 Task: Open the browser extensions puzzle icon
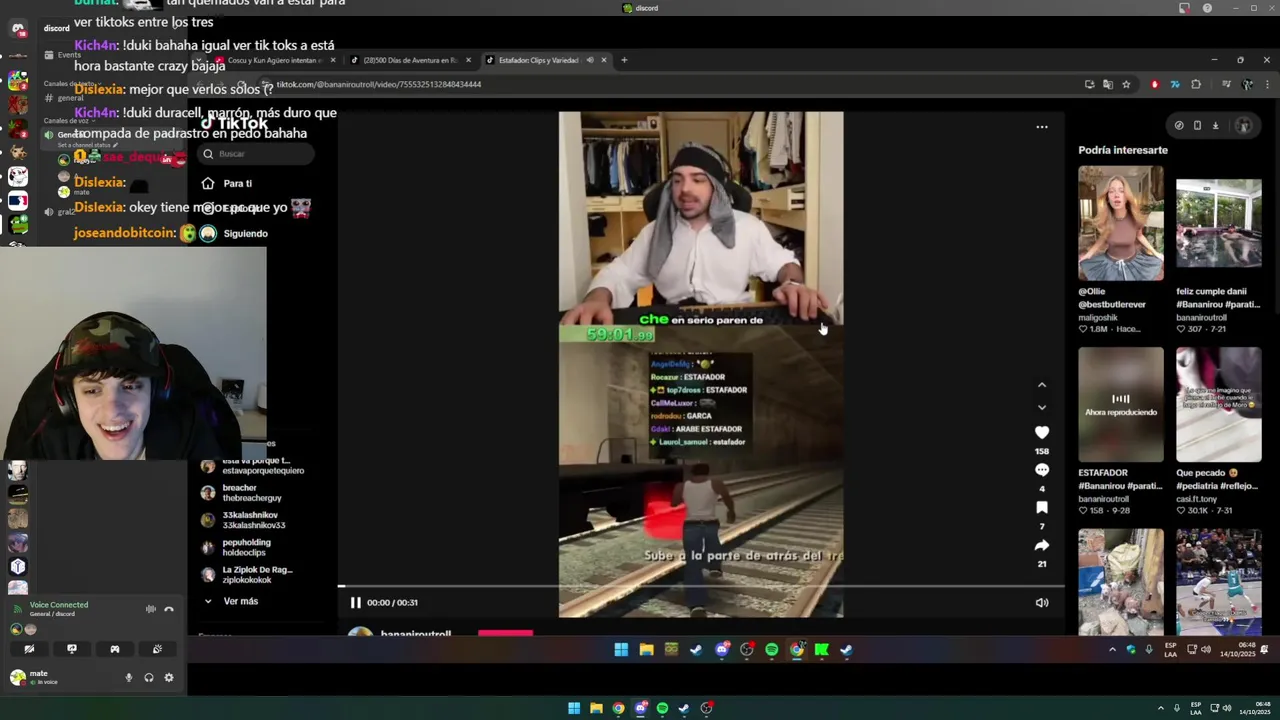coord(1196,85)
